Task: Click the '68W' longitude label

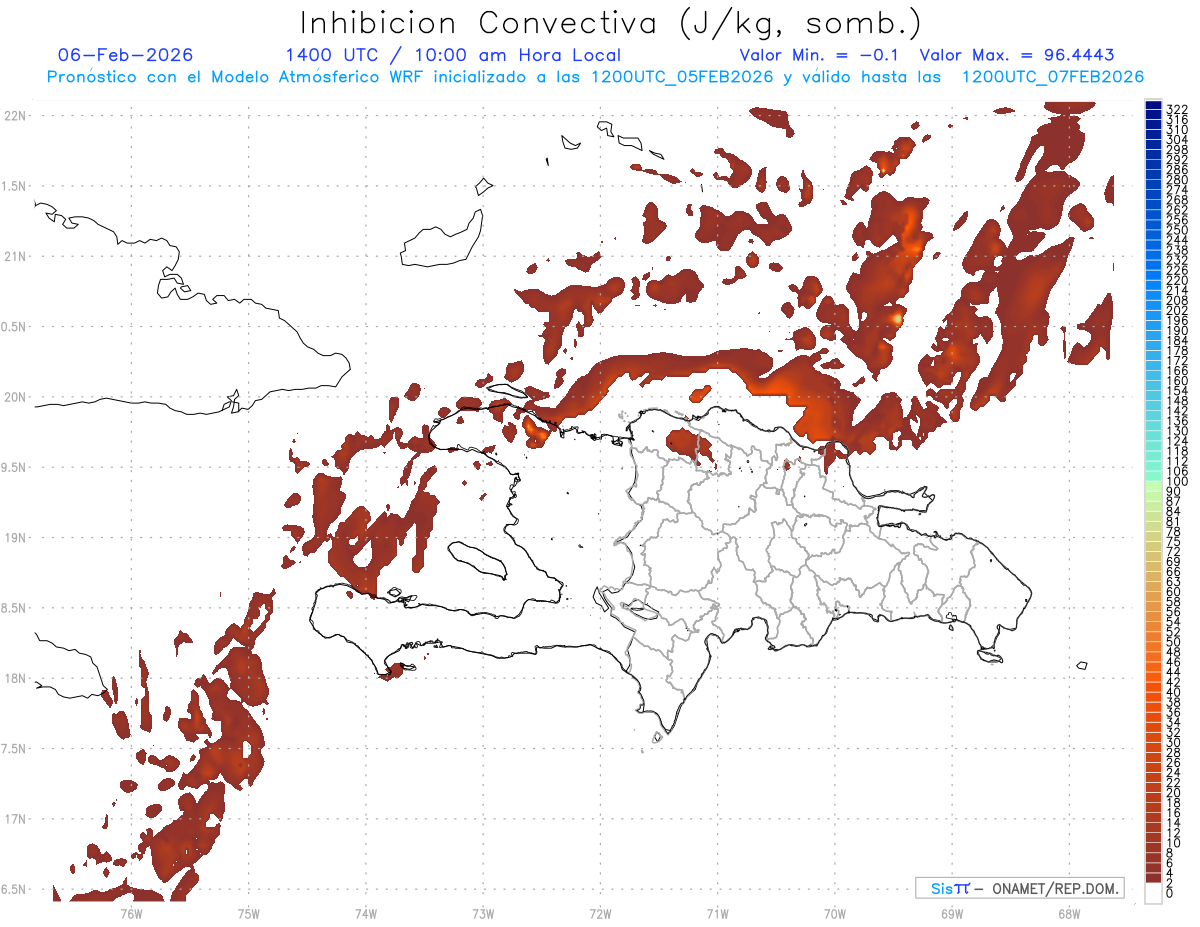Action: click(x=1069, y=913)
